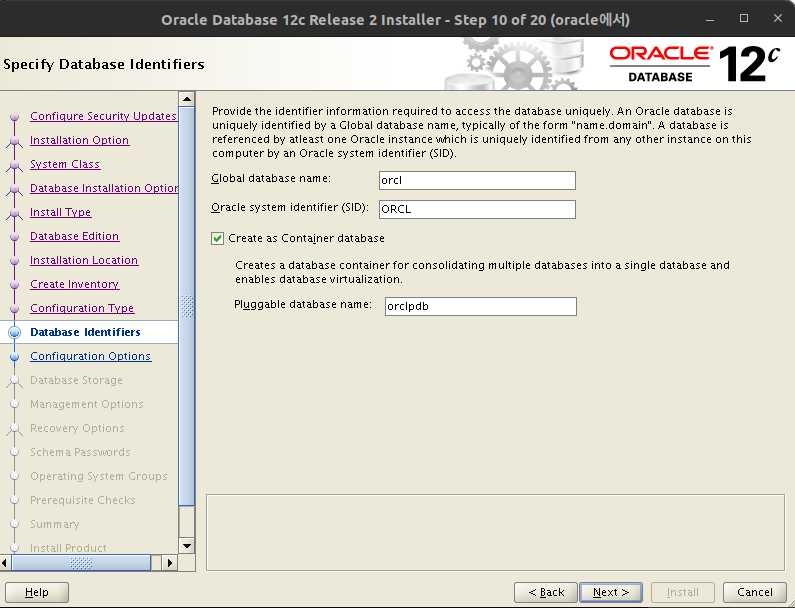The width and height of the screenshot is (795, 608).
Task: Select the Database Edition step
Action: click(75, 236)
